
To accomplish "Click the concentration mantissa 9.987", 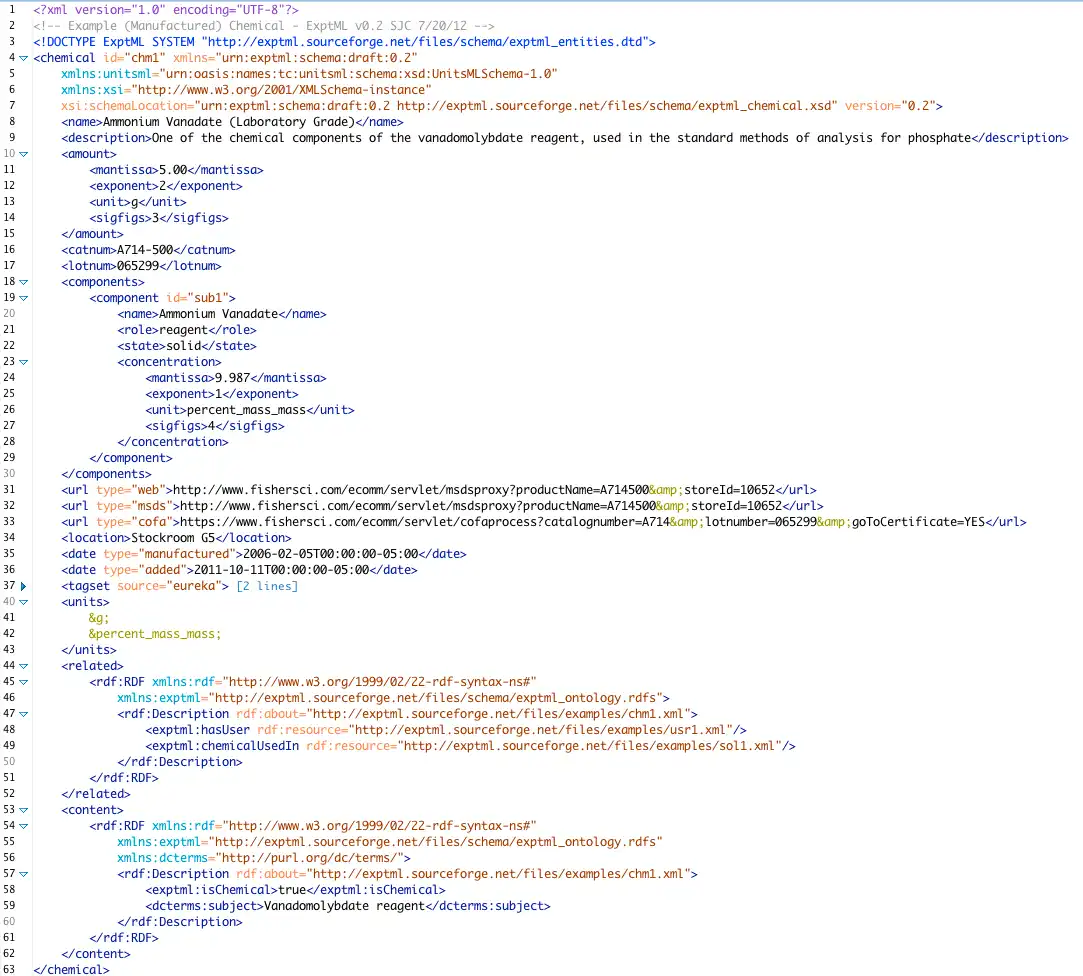I will pyautogui.click(x=233, y=378).
